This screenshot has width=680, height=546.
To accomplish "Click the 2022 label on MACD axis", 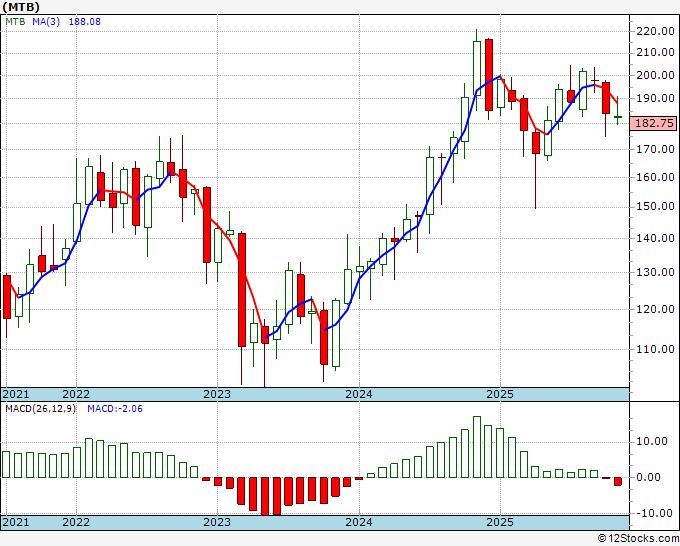I will 76,522.
